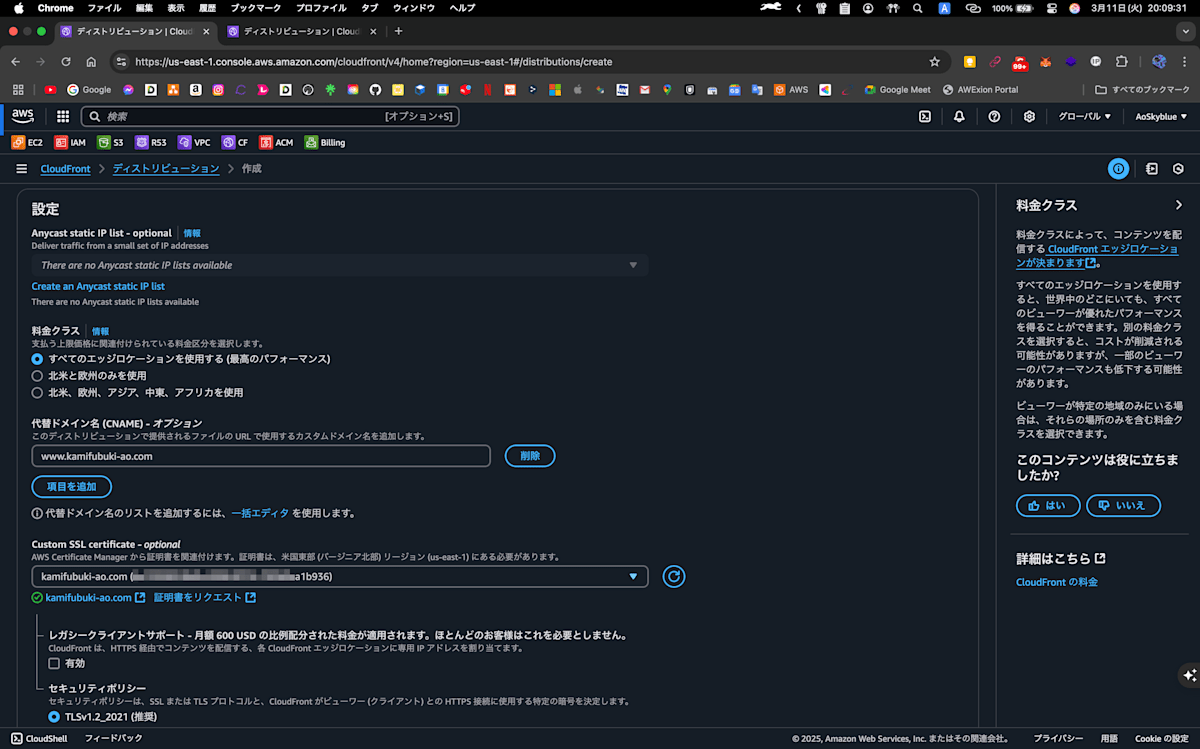Go to the AWS console home via the aws logo
This screenshot has width=1200, height=749.
point(23,116)
